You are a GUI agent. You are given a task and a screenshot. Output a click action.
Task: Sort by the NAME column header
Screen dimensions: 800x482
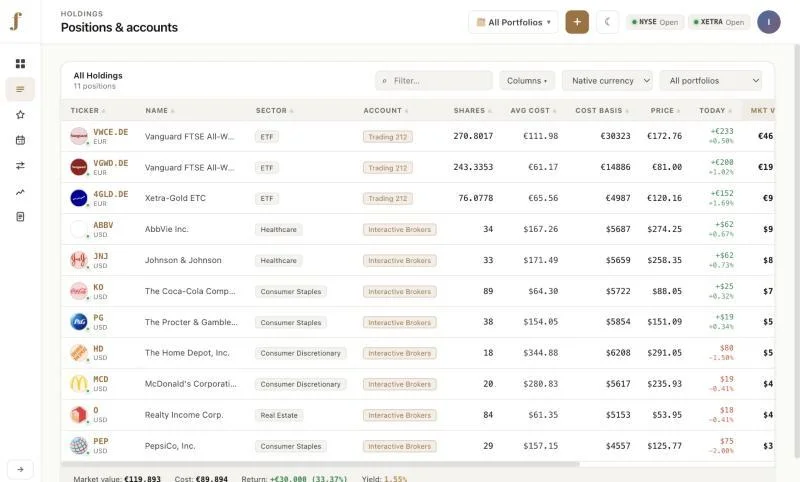(x=160, y=110)
